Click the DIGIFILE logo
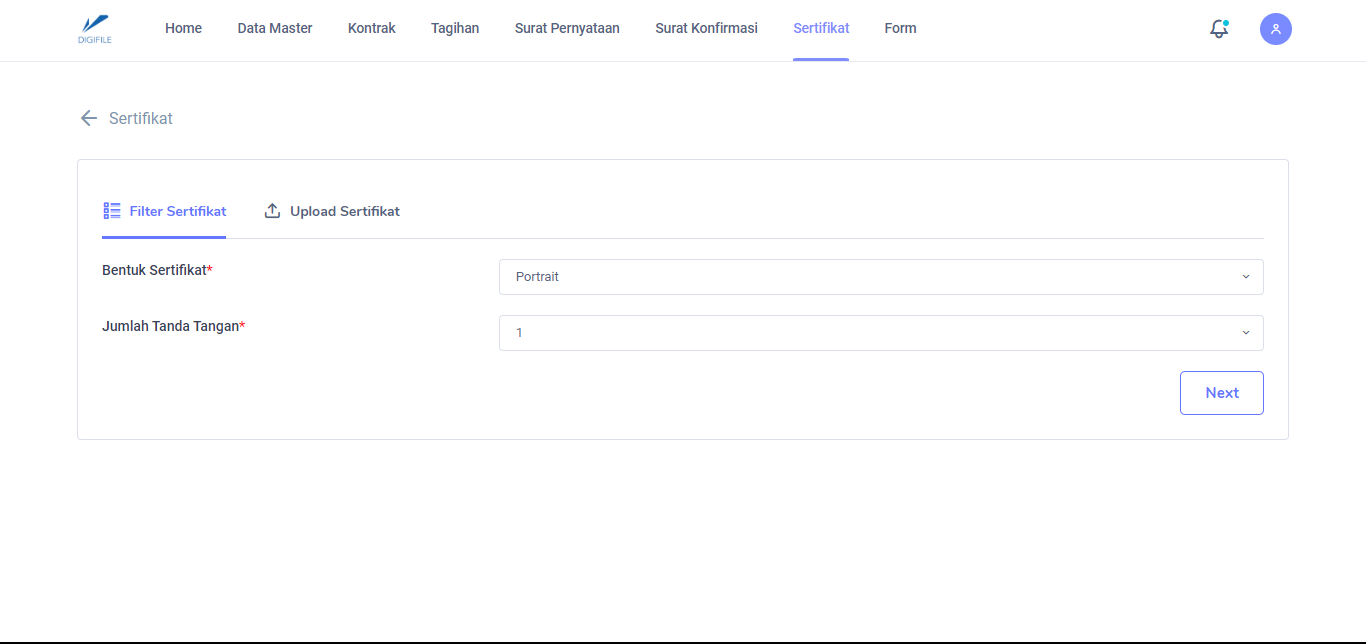The width and height of the screenshot is (1366, 644). (x=95, y=29)
